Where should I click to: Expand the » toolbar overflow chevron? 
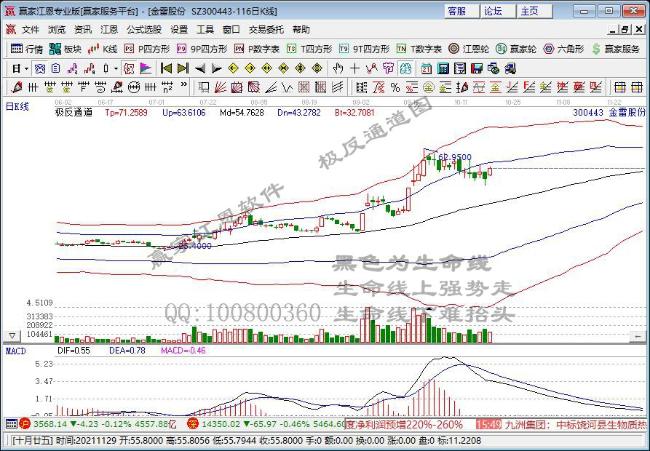(184, 85)
